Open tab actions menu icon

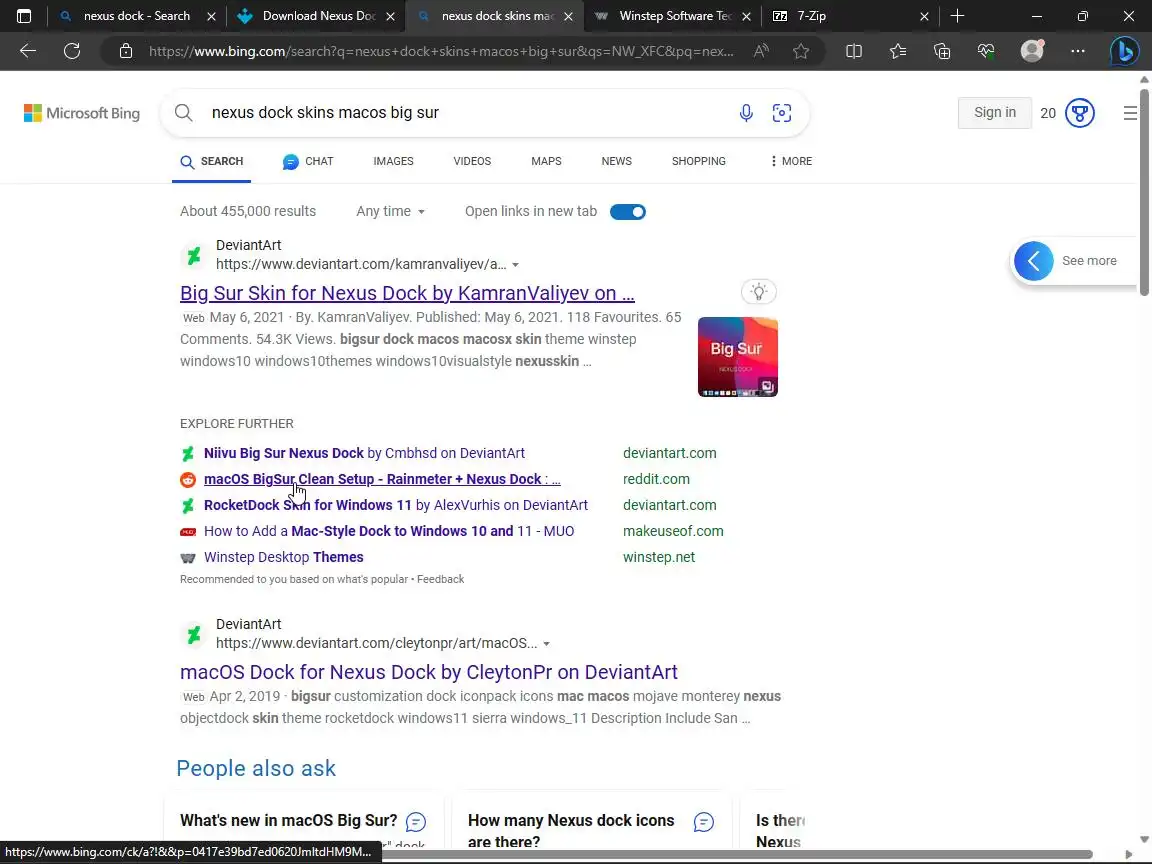tap(24, 15)
